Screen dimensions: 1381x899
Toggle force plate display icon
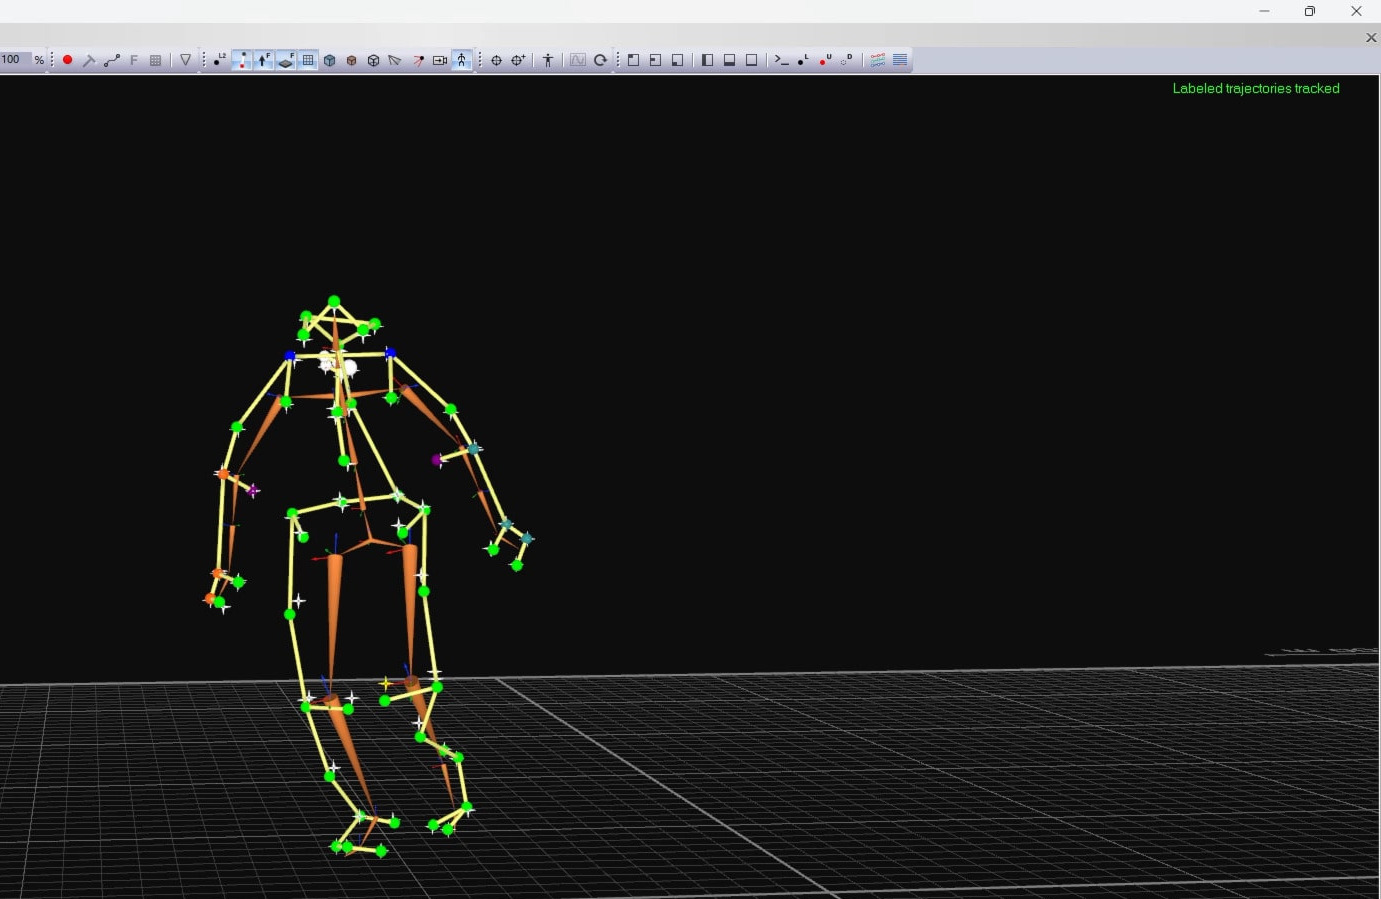pyautogui.click(x=285, y=60)
